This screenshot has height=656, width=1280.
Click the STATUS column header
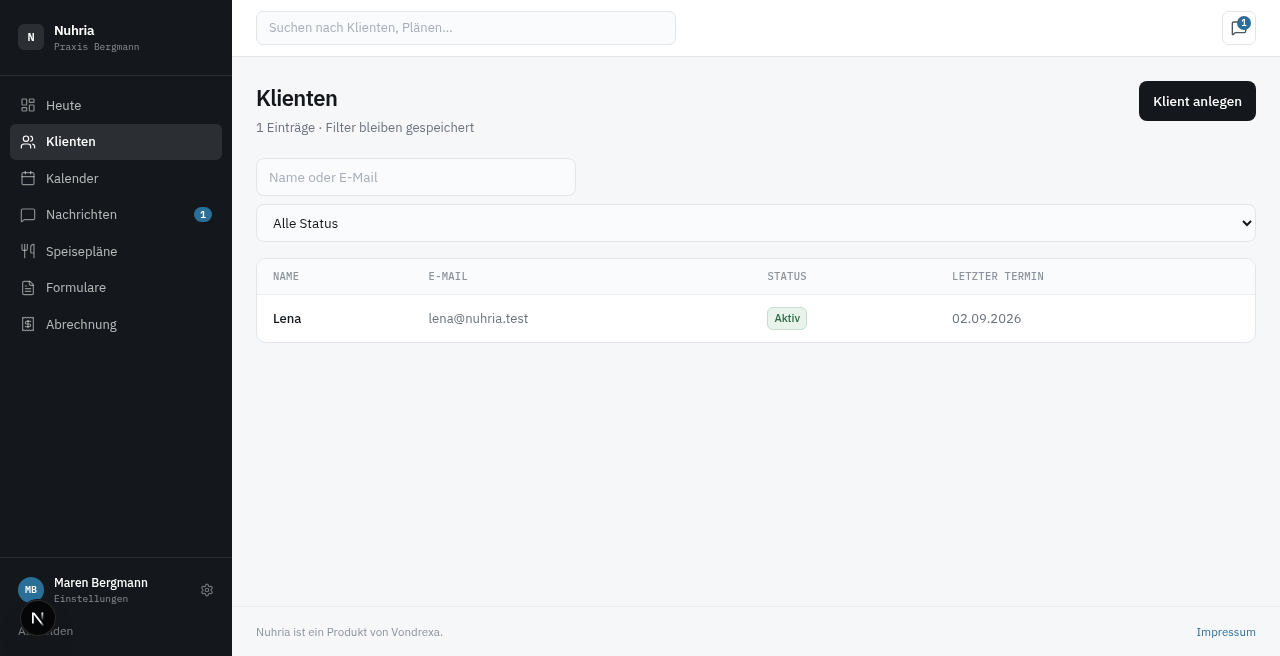(x=787, y=277)
